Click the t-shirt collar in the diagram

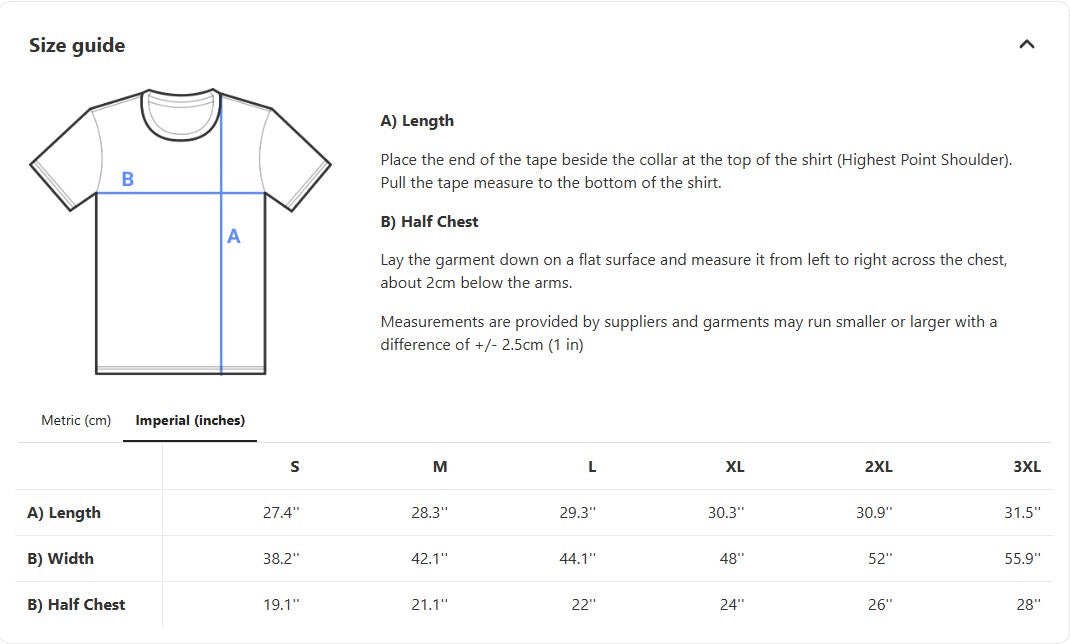180,112
